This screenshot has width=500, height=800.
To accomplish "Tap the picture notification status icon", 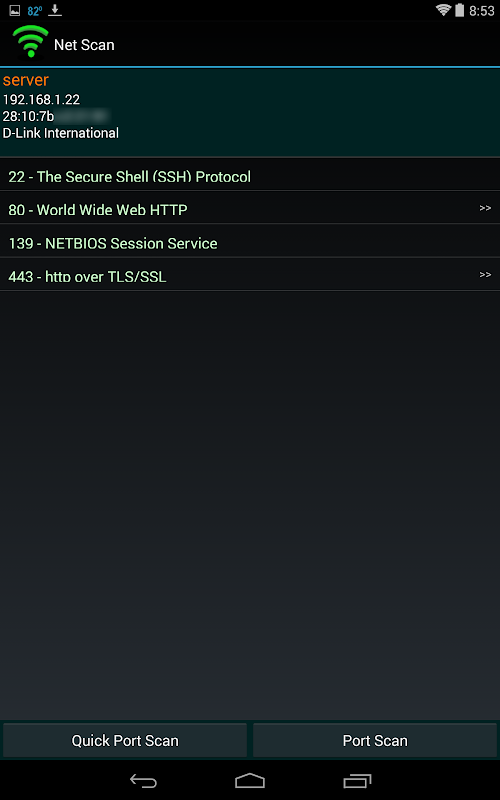I will [x=15, y=10].
